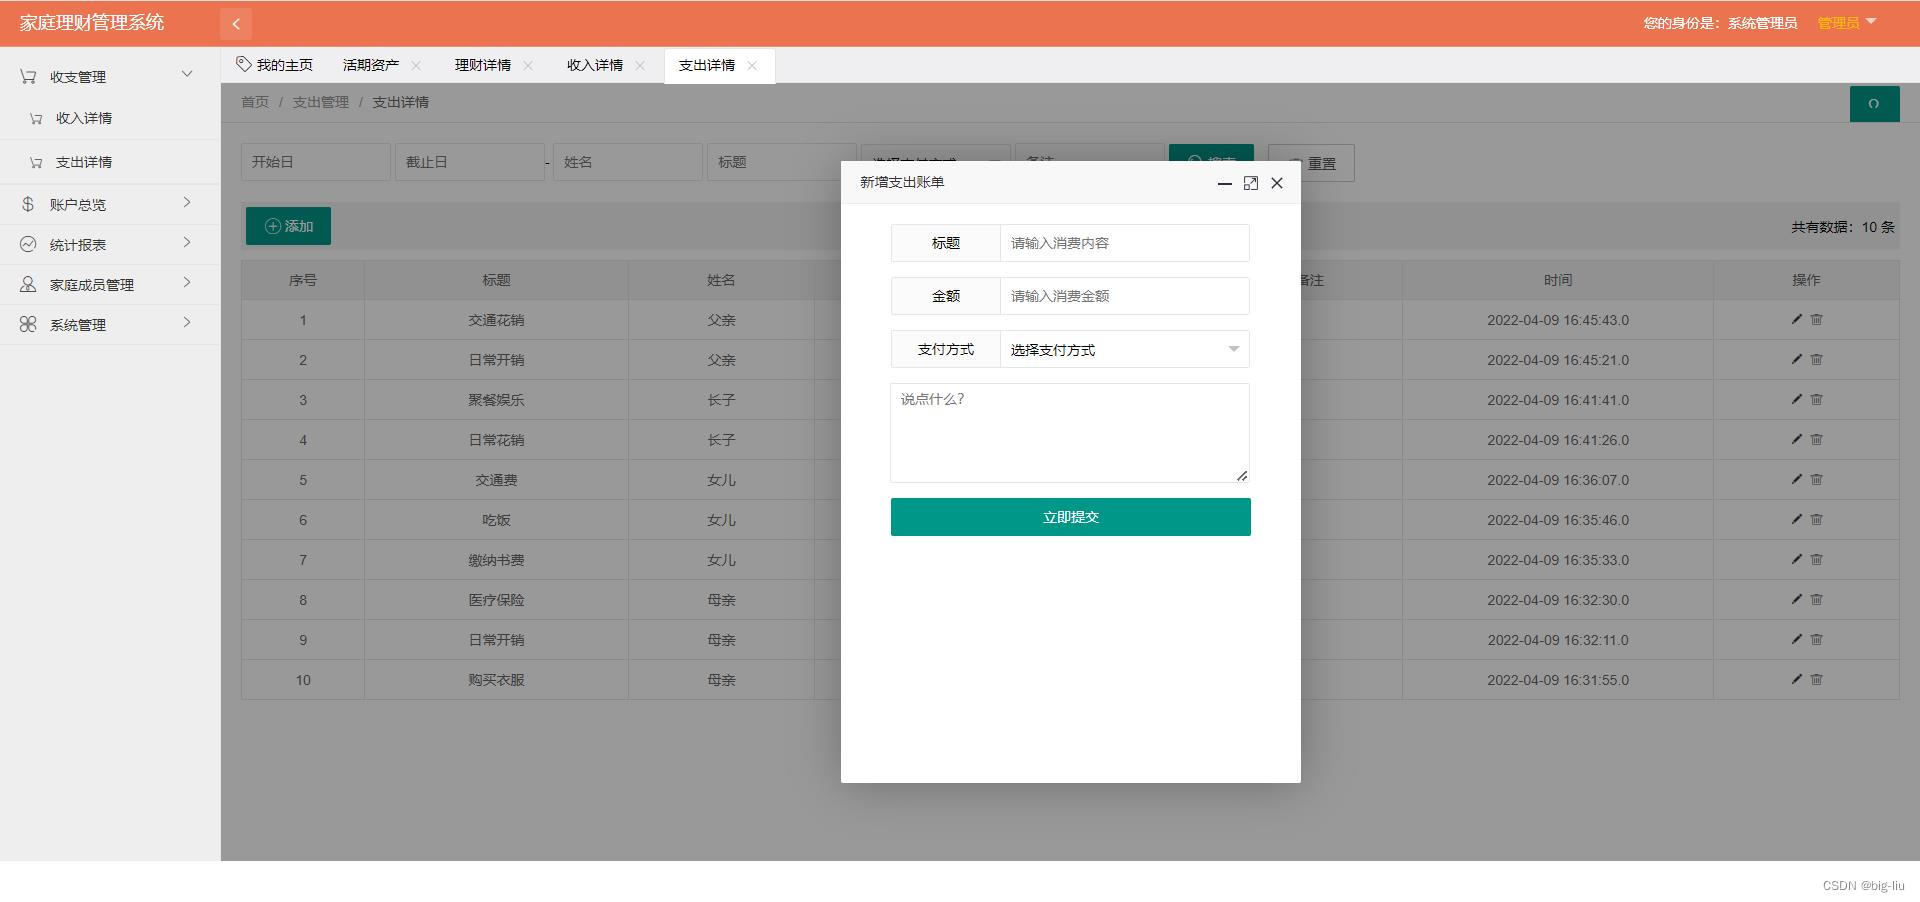The image size is (1920, 902).
Task: Focus the 标题 input in dialog
Action: (1125, 243)
